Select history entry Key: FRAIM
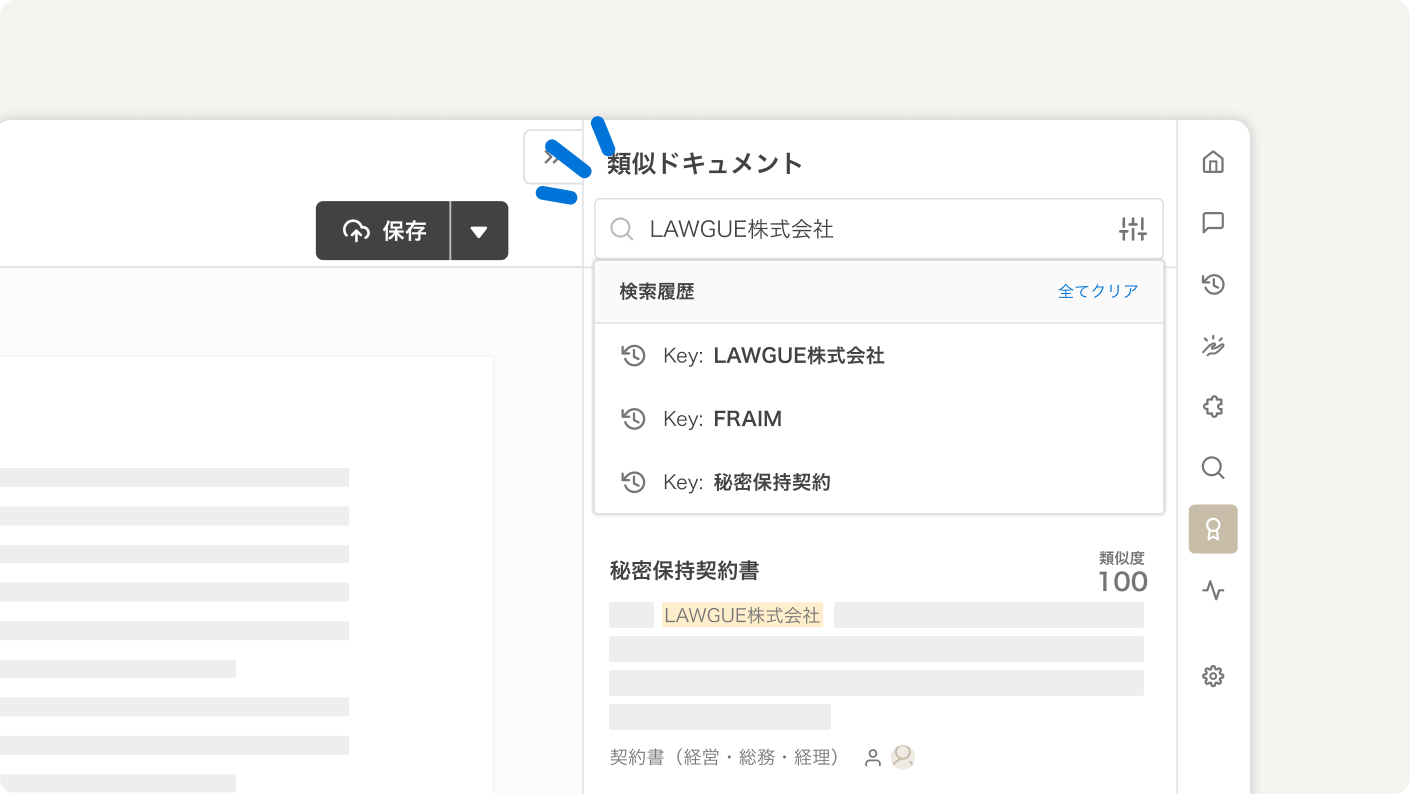Screen dimensions: 1410x794 [x=722, y=419]
